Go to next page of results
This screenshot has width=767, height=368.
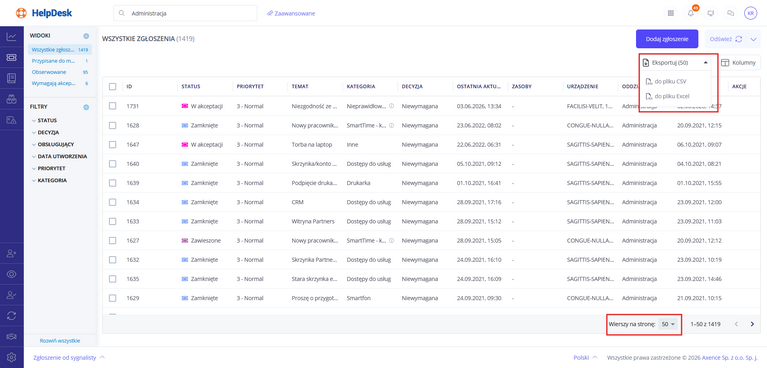pyautogui.click(x=752, y=324)
